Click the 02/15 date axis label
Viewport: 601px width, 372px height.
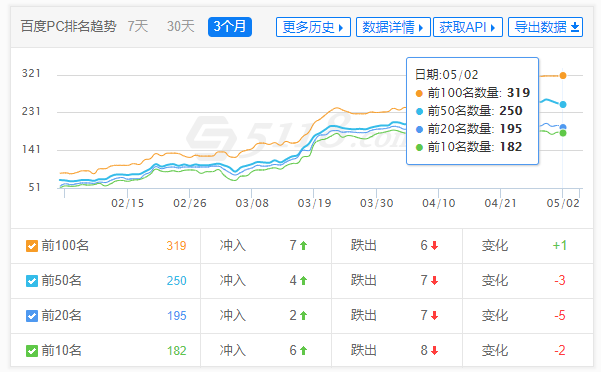[127, 203]
